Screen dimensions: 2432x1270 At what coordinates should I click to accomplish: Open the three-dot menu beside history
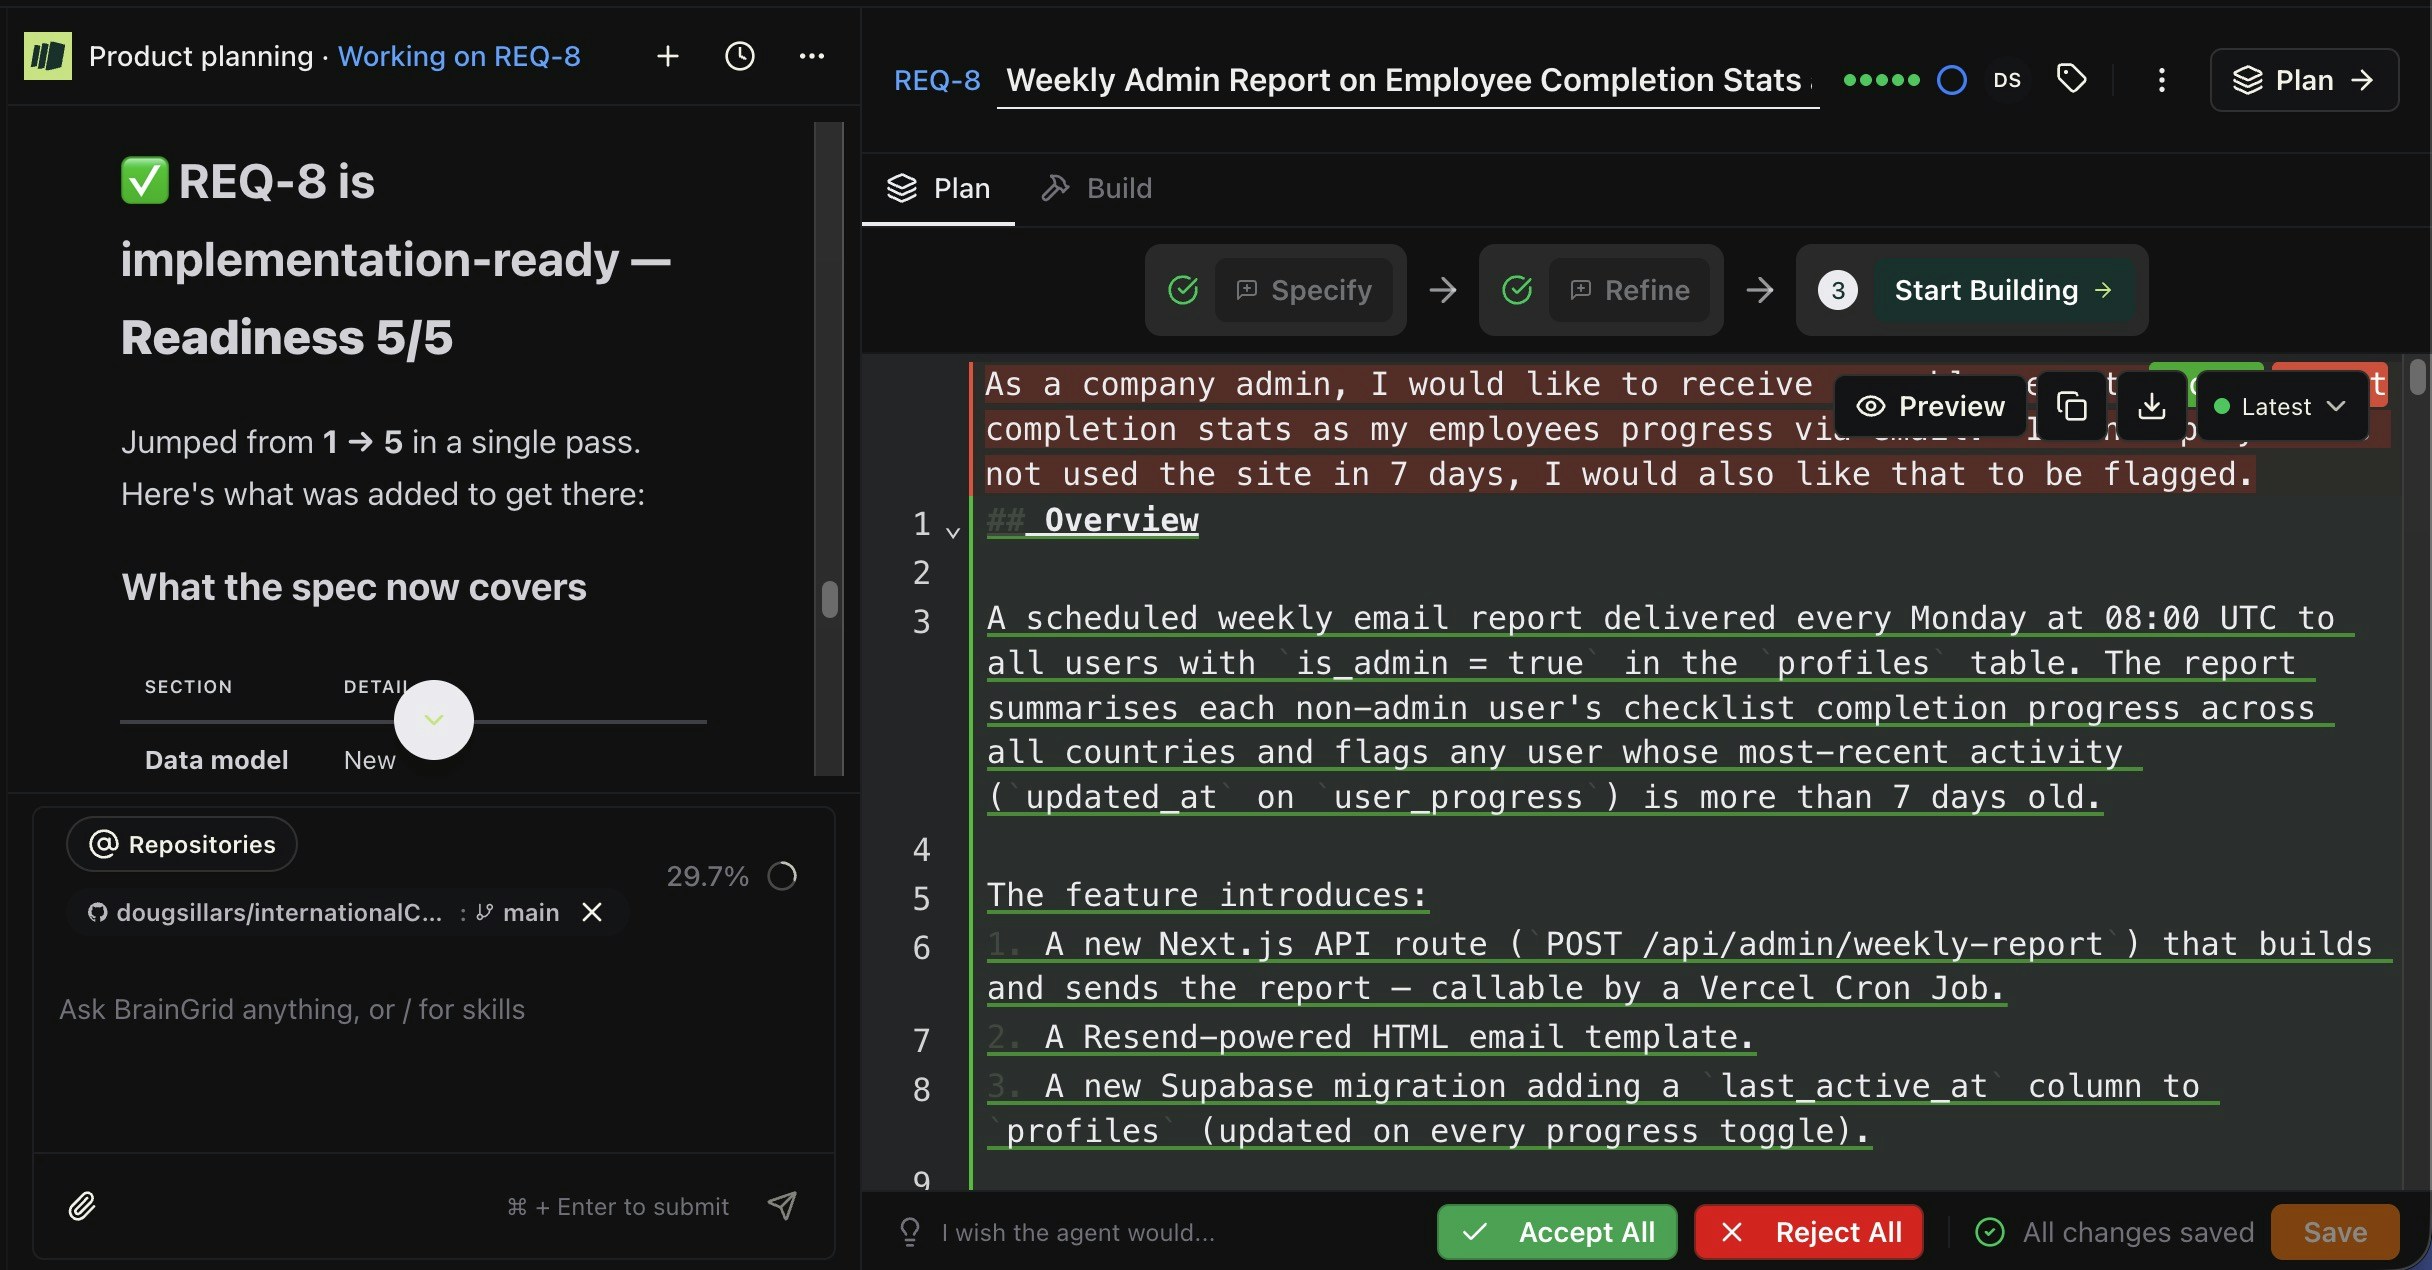click(812, 57)
